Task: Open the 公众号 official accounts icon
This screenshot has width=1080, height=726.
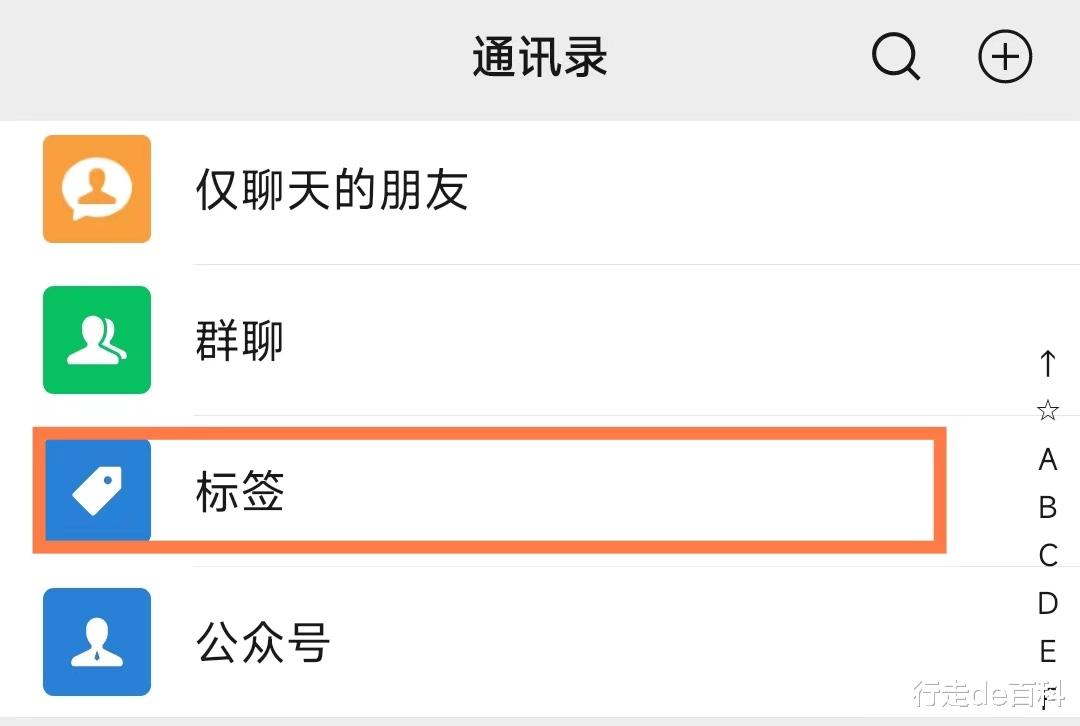Action: click(96, 643)
